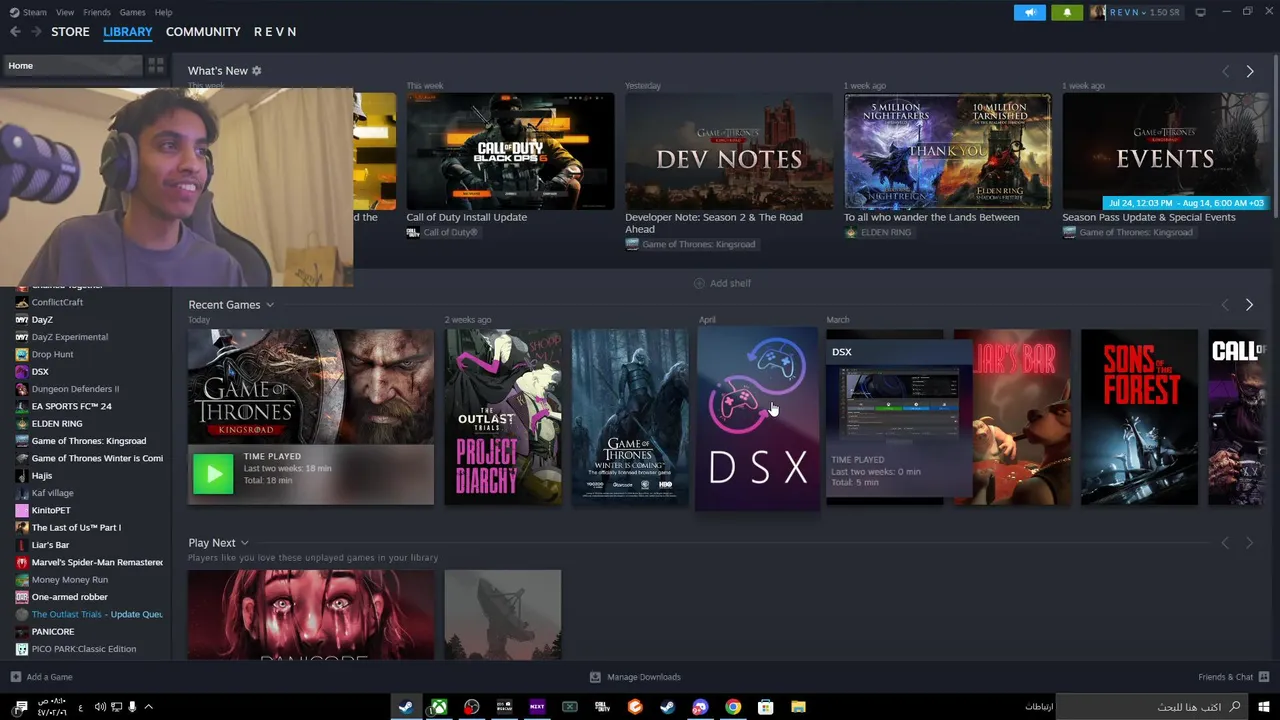Open the Steam announcements megaphone button
The width and height of the screenshot is (1280, 720).
pos(1029,12)
